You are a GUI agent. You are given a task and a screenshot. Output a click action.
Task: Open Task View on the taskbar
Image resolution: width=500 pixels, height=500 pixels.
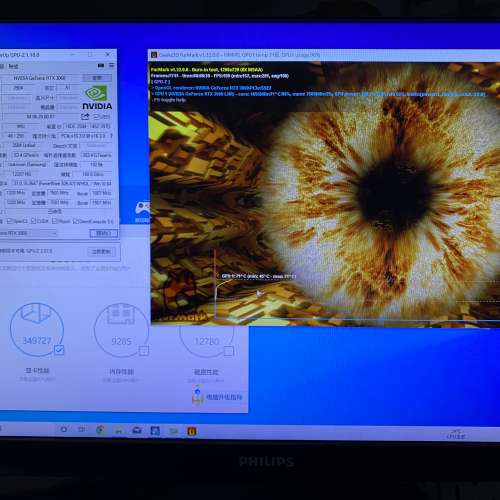tap(82, 429)
